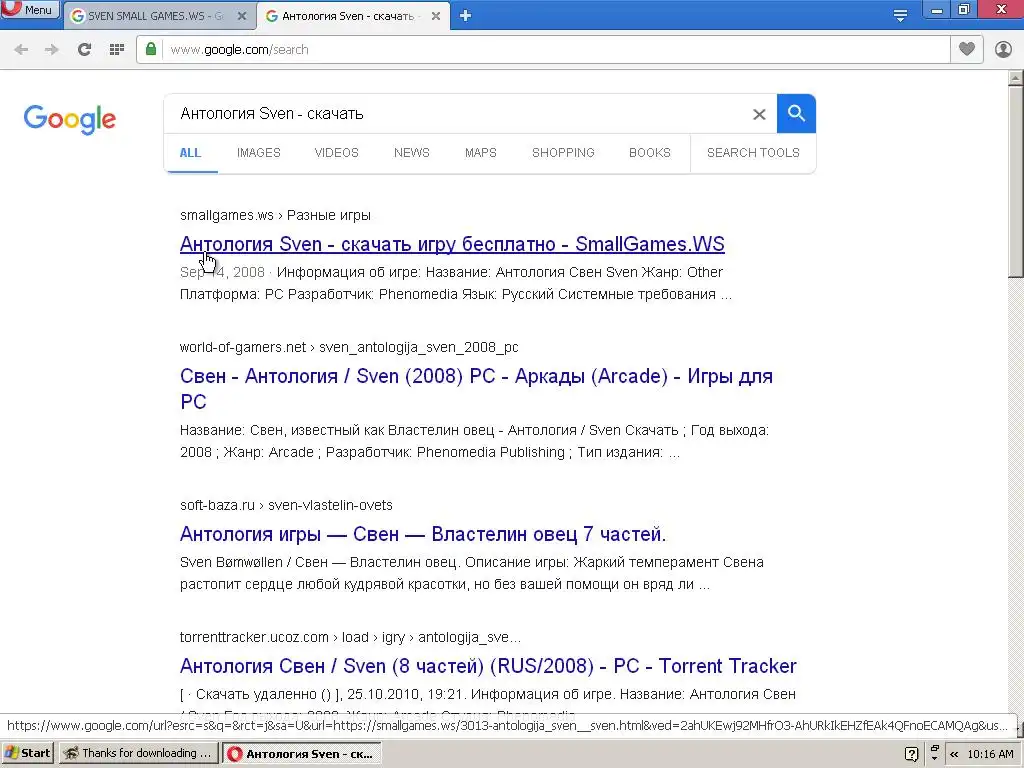Run search with blue magnifier button
The width and height of the screenshot is (1024, 768).
[796, 114]
